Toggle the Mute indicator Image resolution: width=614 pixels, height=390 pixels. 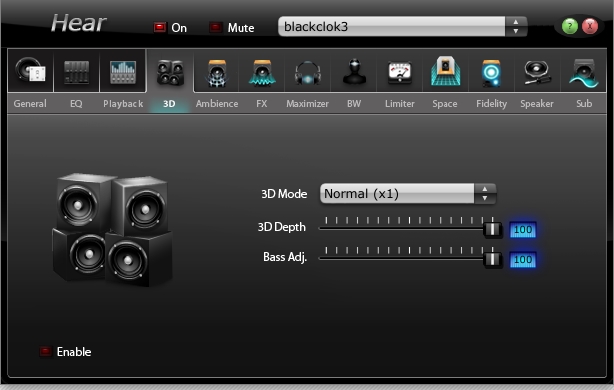[x=215, y=27]
